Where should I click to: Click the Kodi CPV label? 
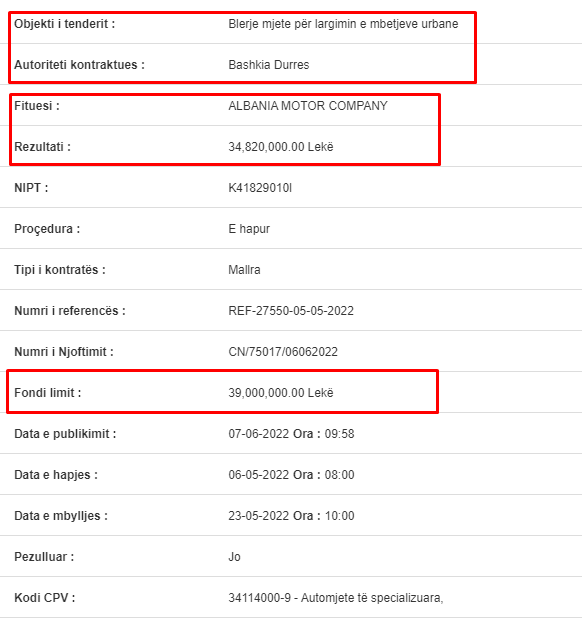[44, 597]
